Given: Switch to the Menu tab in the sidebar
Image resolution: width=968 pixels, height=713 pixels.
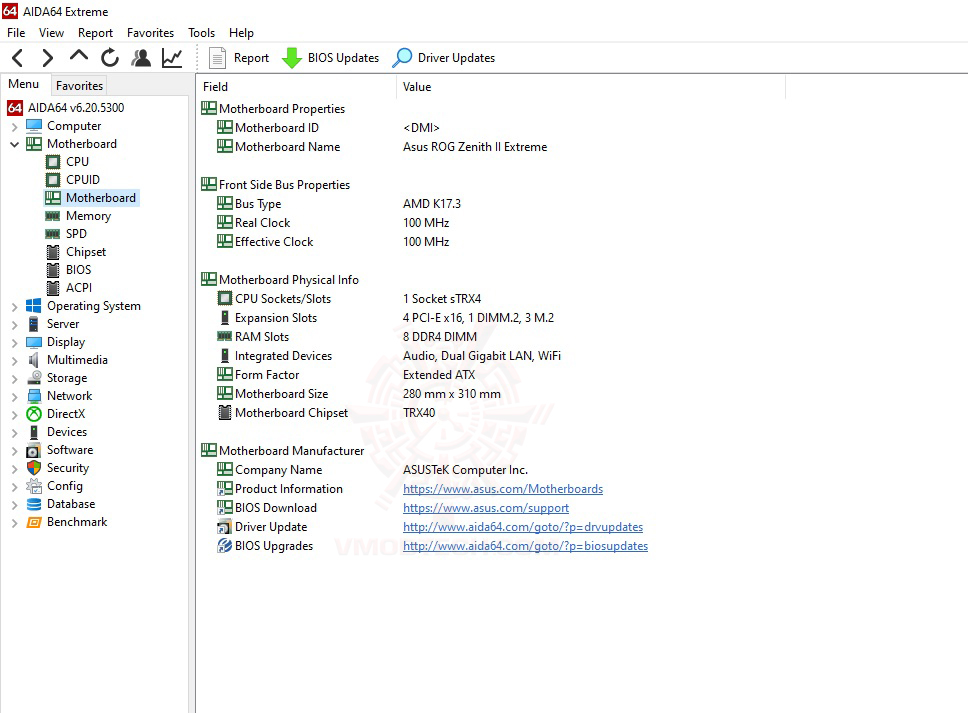Looking at the screenshot, I should (x=23, y=84).
